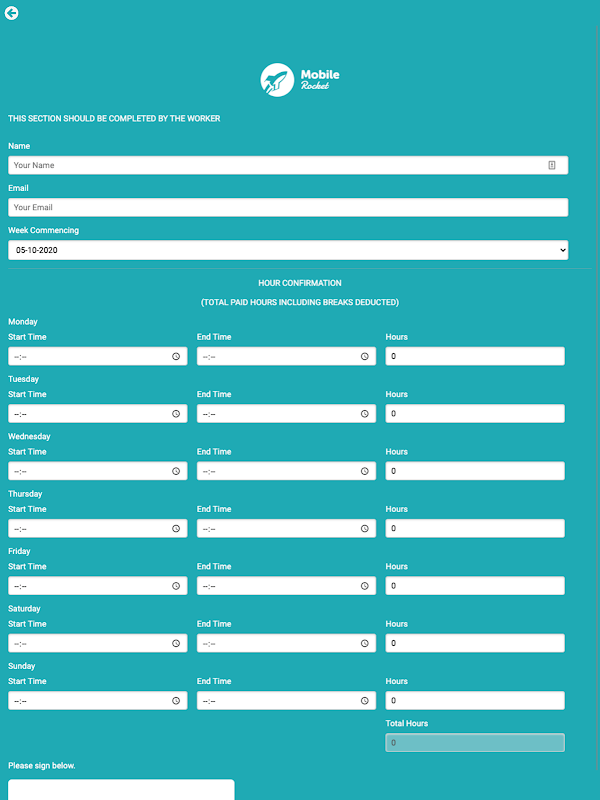The image size is (600, 800).
Task: Click the Tuesday Hours field
Action: pyautogui.click(x=475, y=414)
